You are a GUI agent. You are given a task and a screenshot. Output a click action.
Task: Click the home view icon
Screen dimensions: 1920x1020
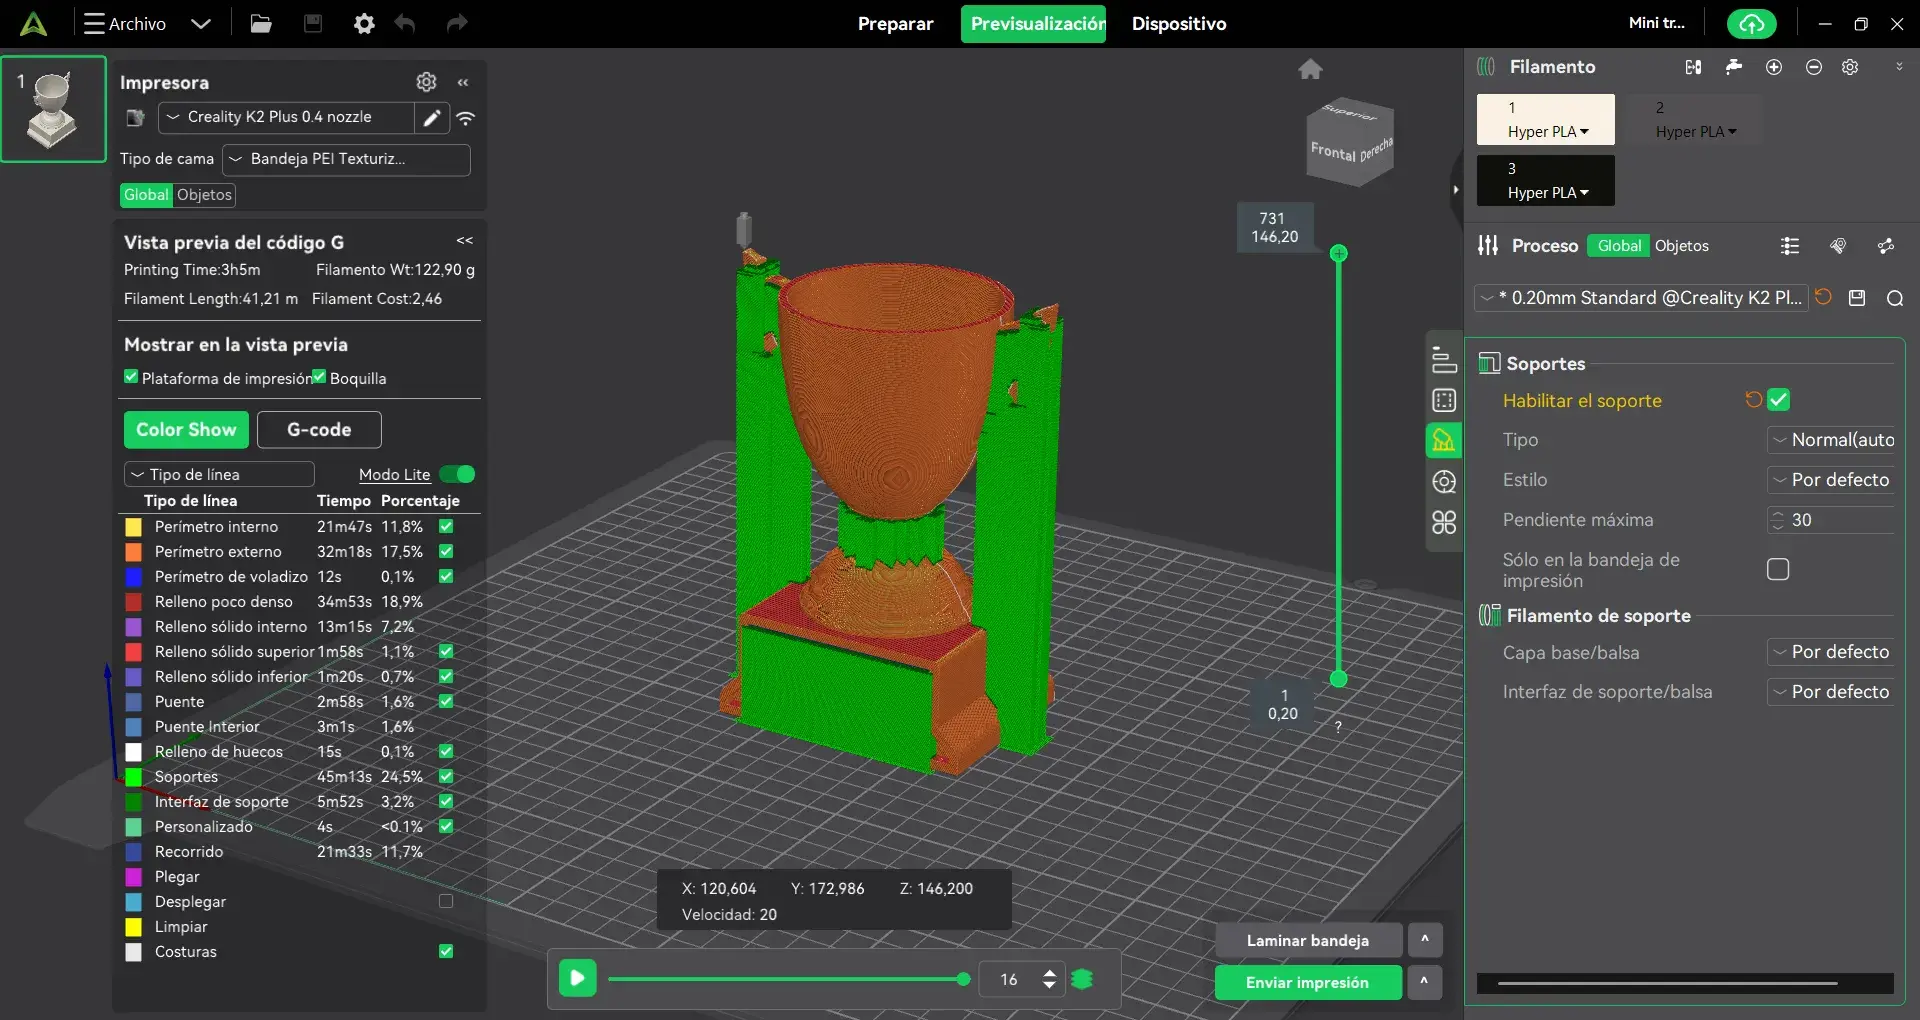click(1310, 69)
